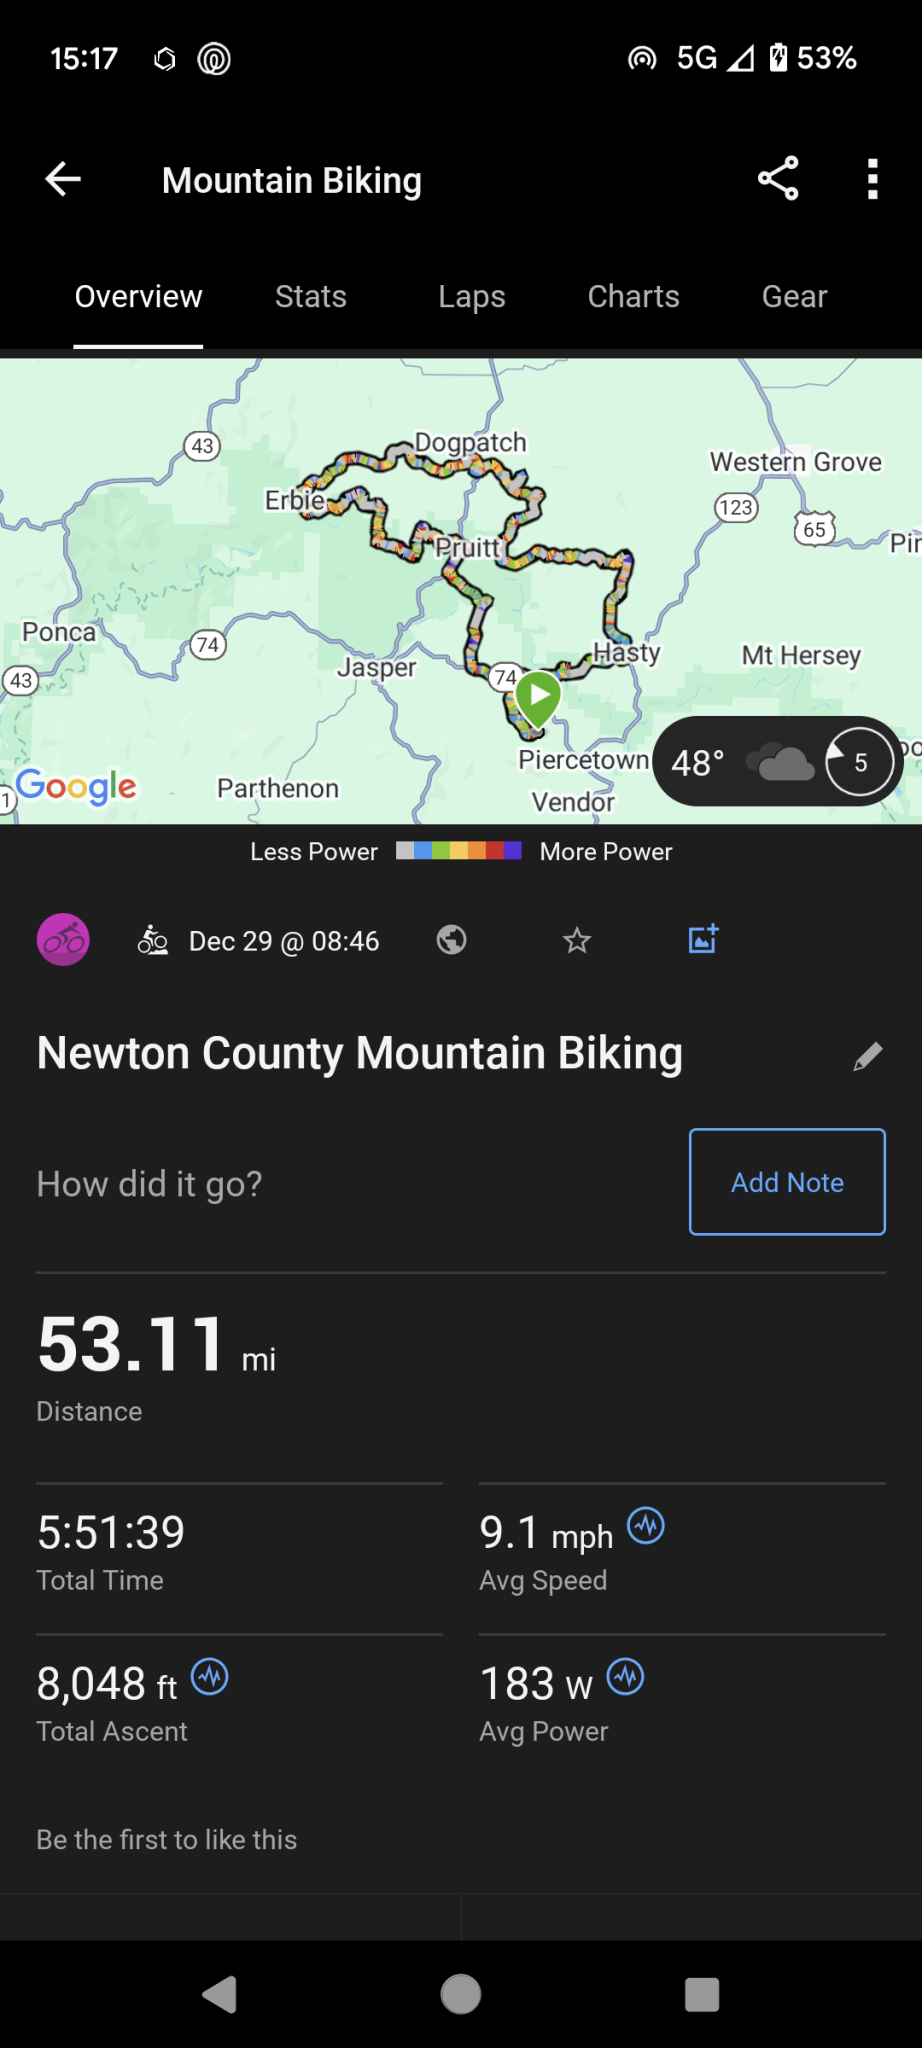Switch to the Laps tab

[472, 297]
